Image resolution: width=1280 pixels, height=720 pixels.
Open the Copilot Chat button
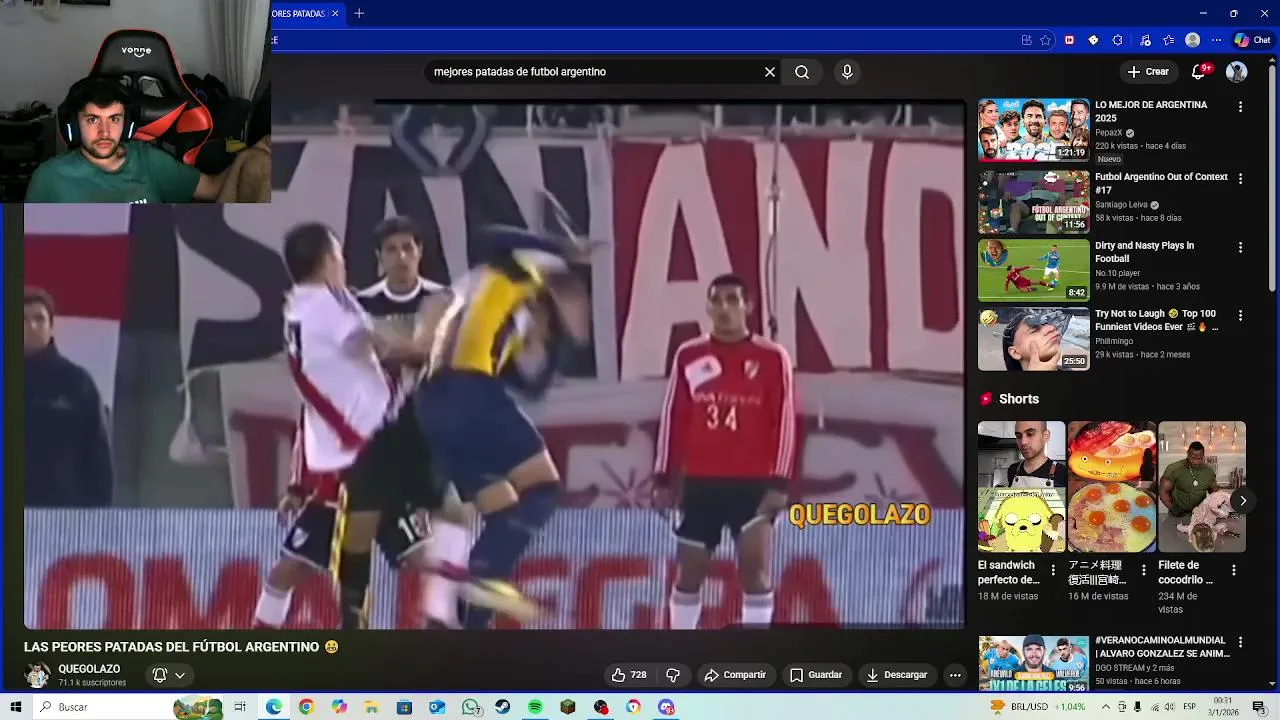[x=1252, y=40]
